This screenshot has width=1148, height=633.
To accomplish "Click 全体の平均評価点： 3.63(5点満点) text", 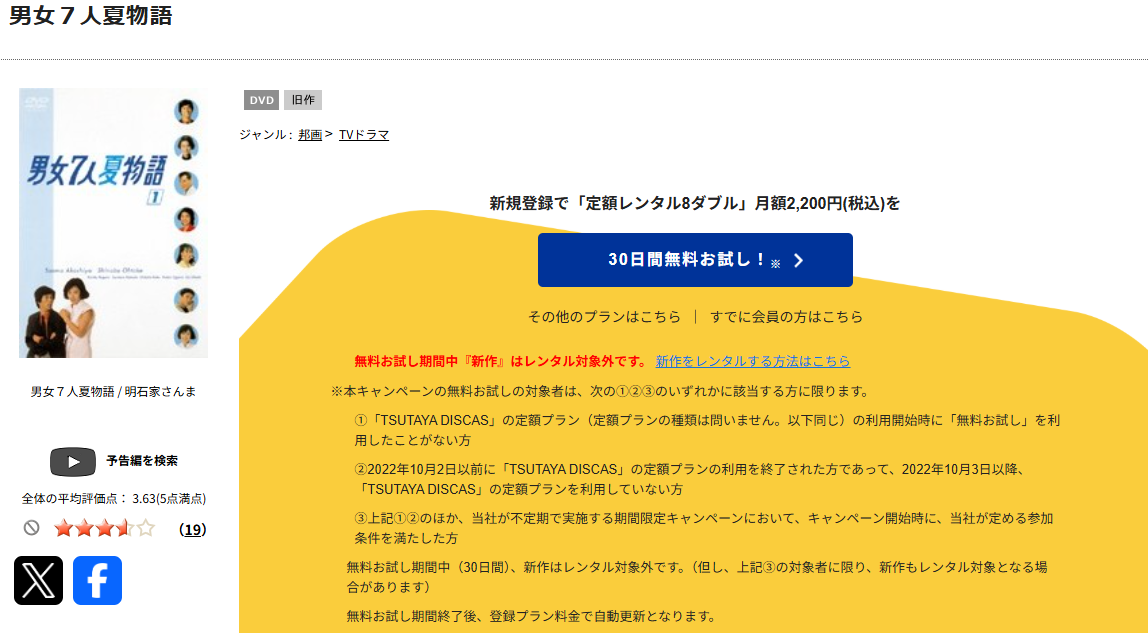I will [x=113, y=498].
